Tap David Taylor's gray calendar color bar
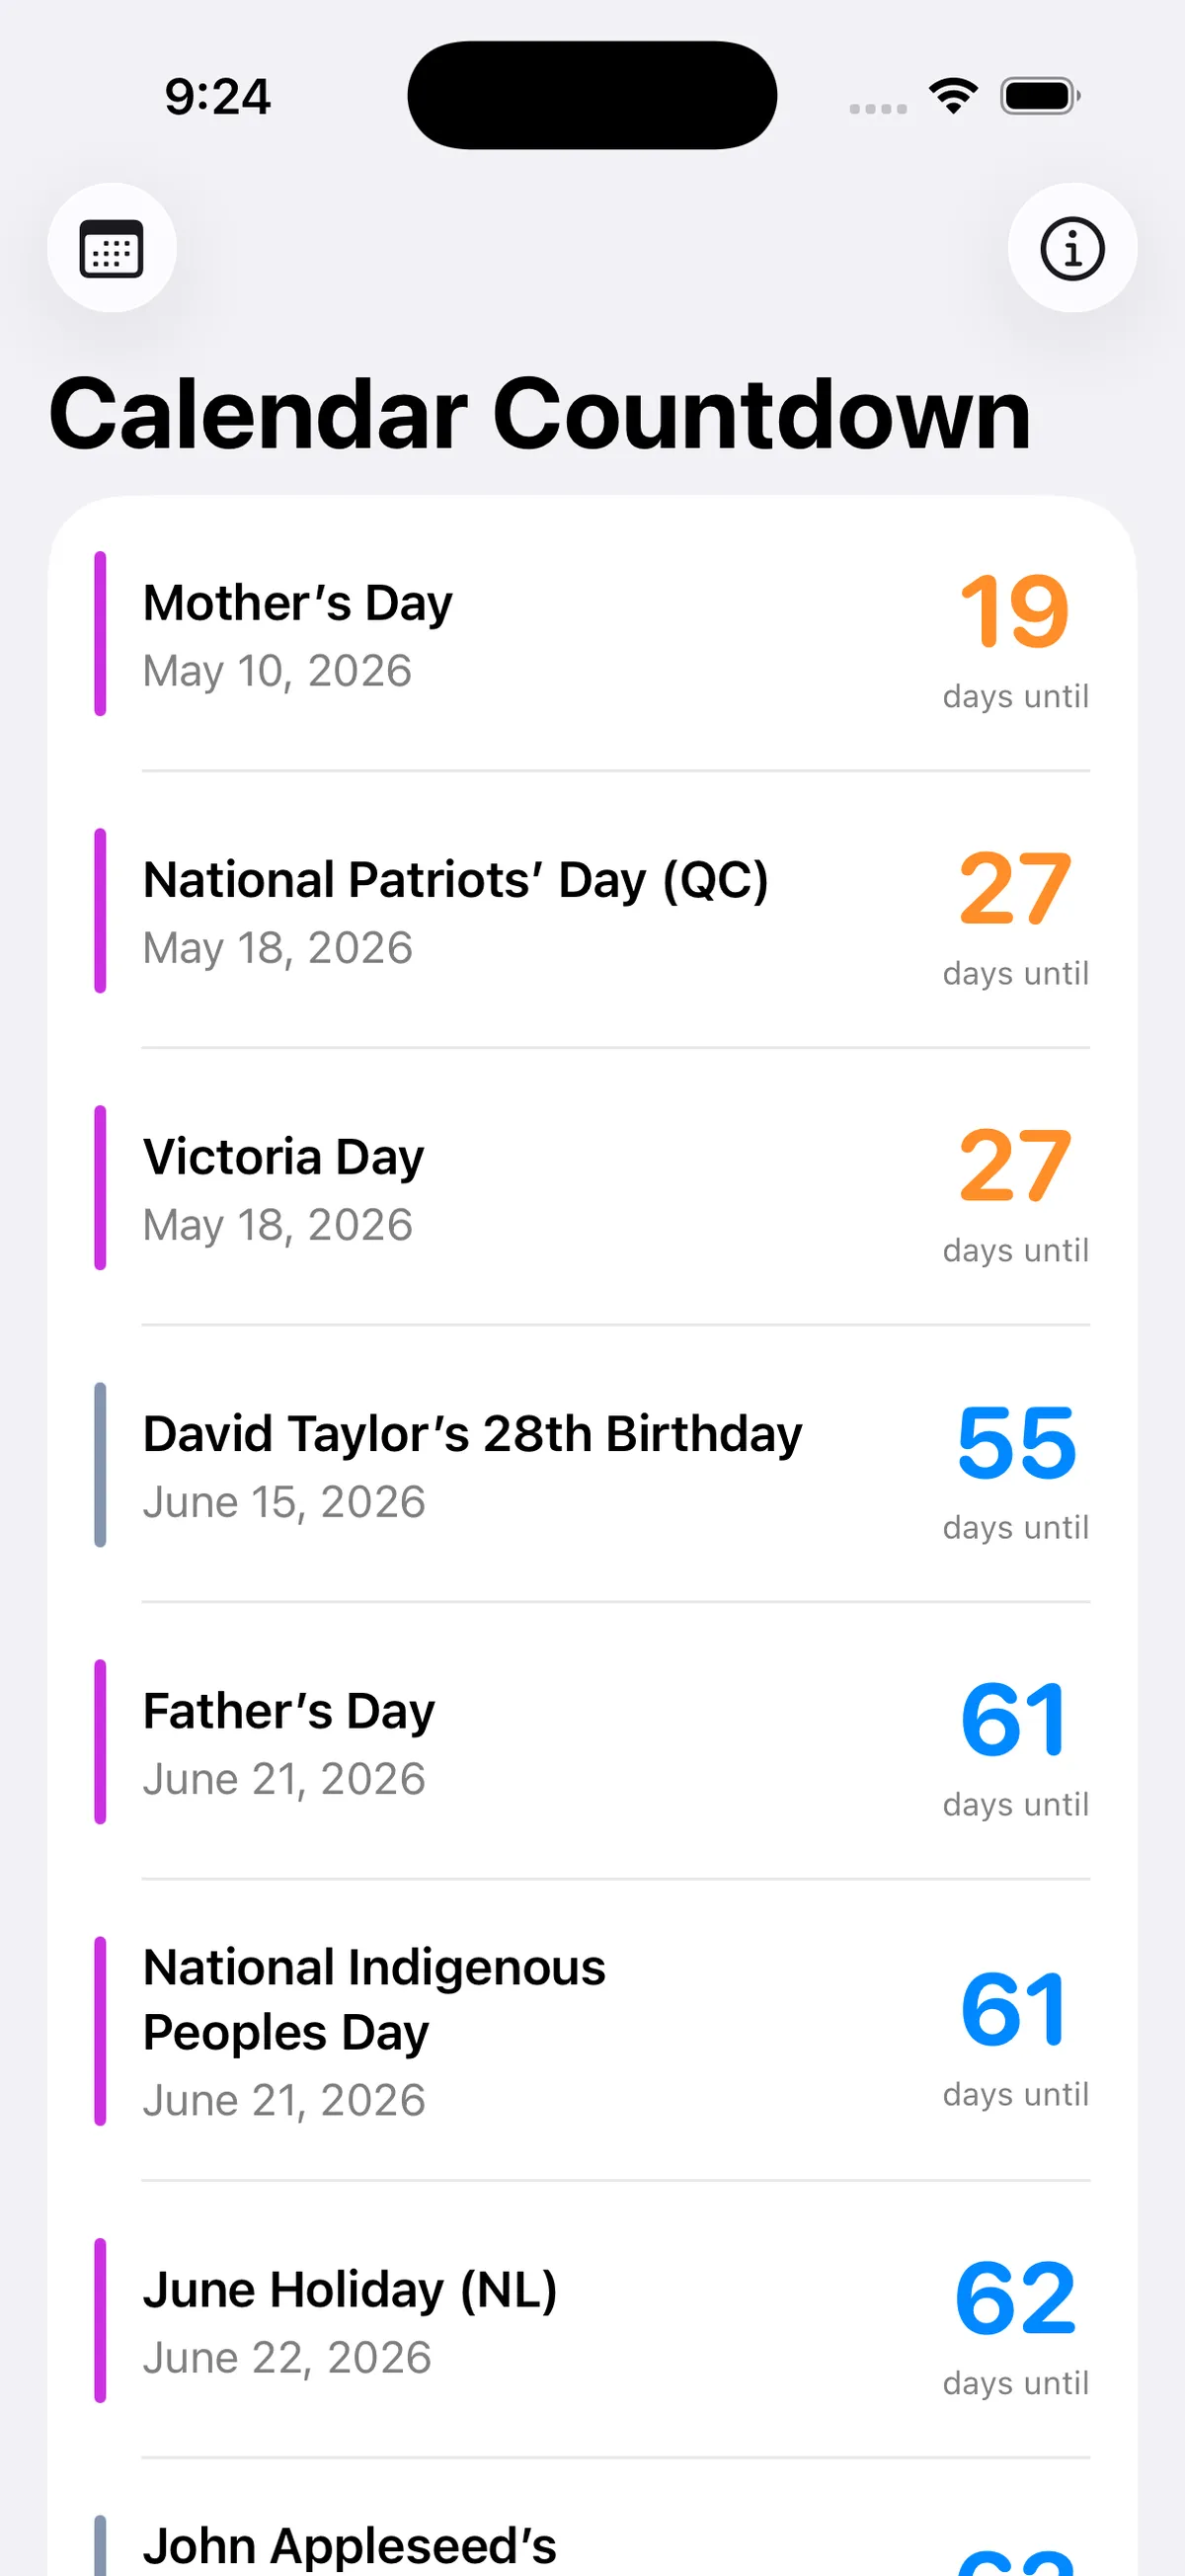This screenshot has height=2576, width=1185. click(100, 1465)
